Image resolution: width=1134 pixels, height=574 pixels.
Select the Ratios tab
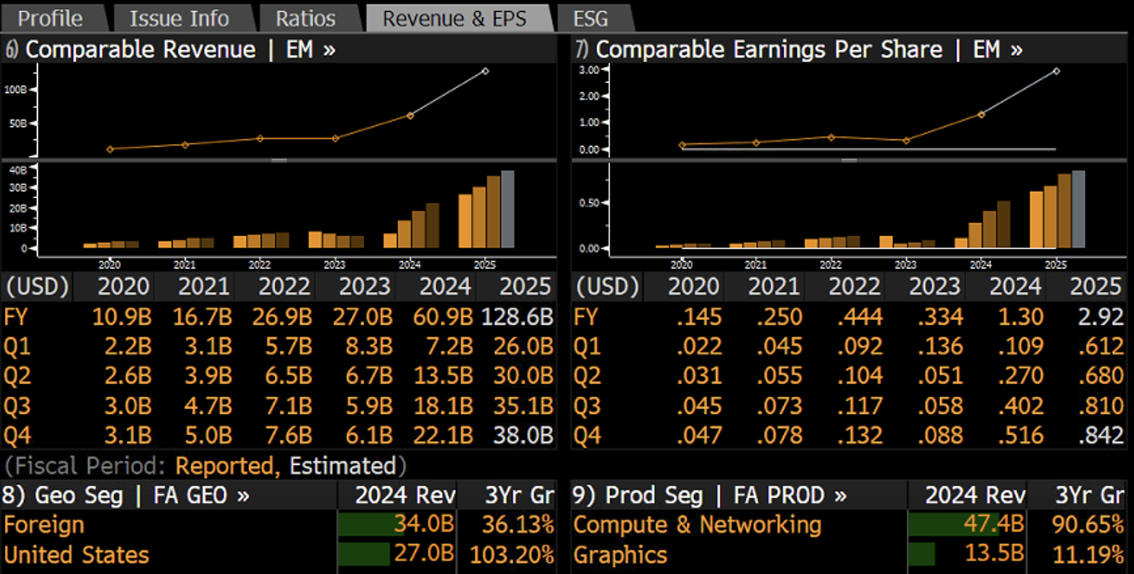(305, 18)
